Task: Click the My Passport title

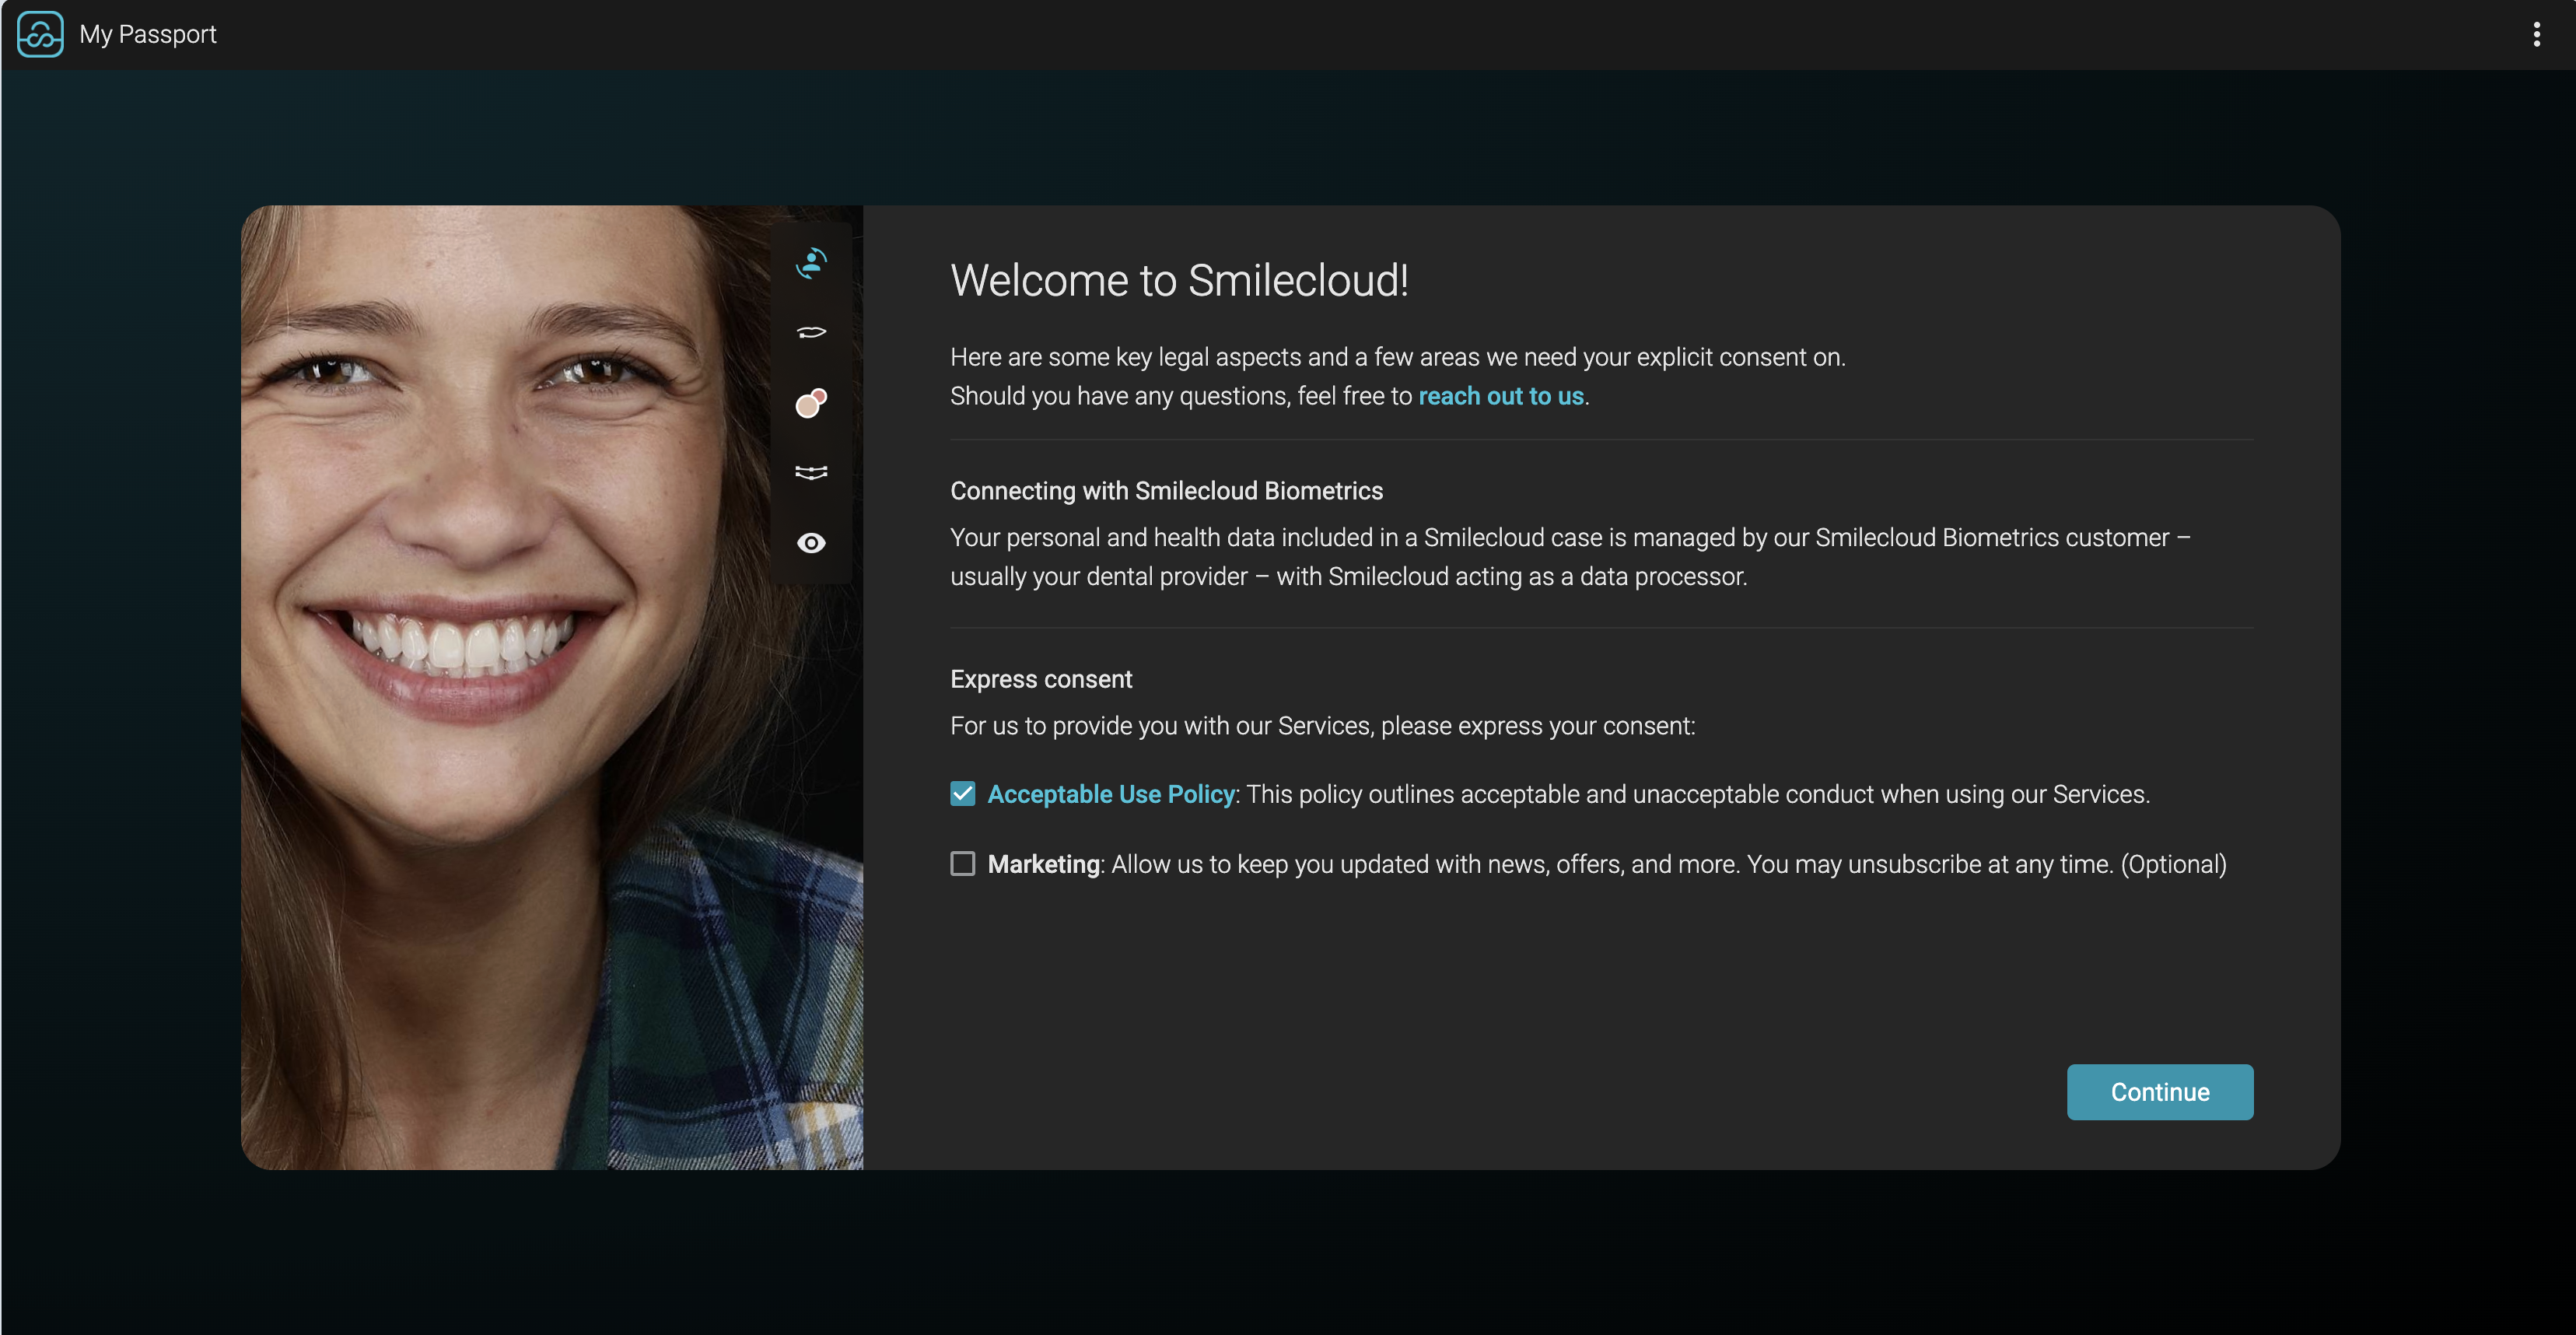Action: [148, 34]
